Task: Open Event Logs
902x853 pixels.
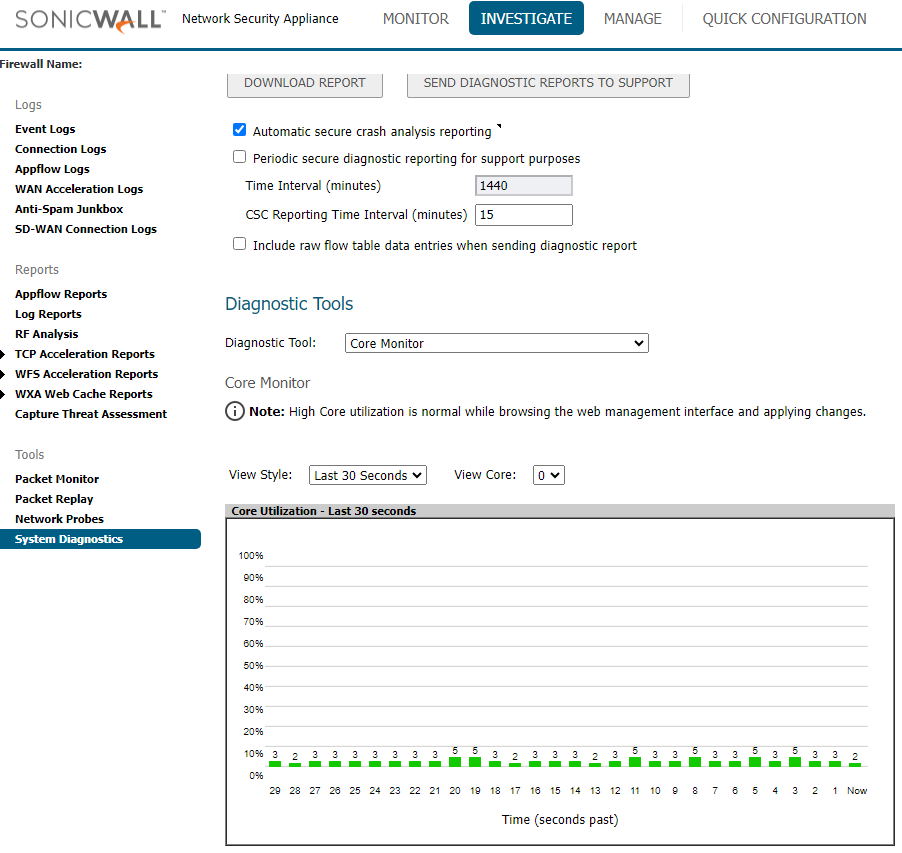Action: pos(45,129)
